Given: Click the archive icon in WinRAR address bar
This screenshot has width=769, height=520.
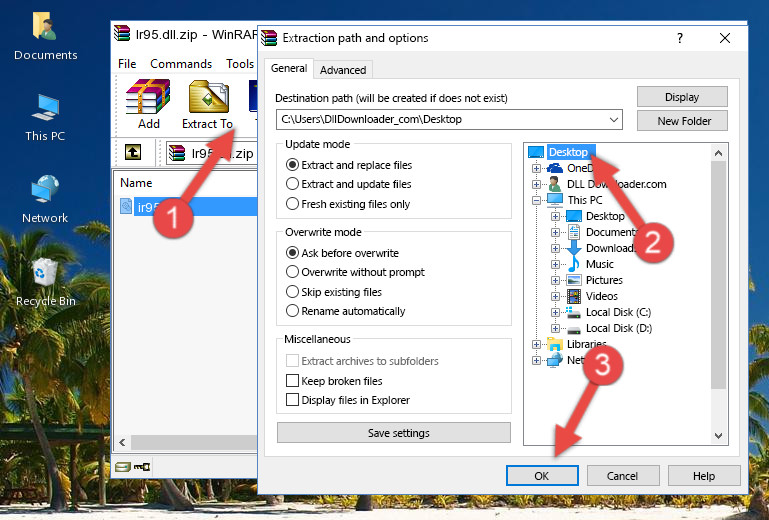Looking at the screenshot, I should click(177, 153).
